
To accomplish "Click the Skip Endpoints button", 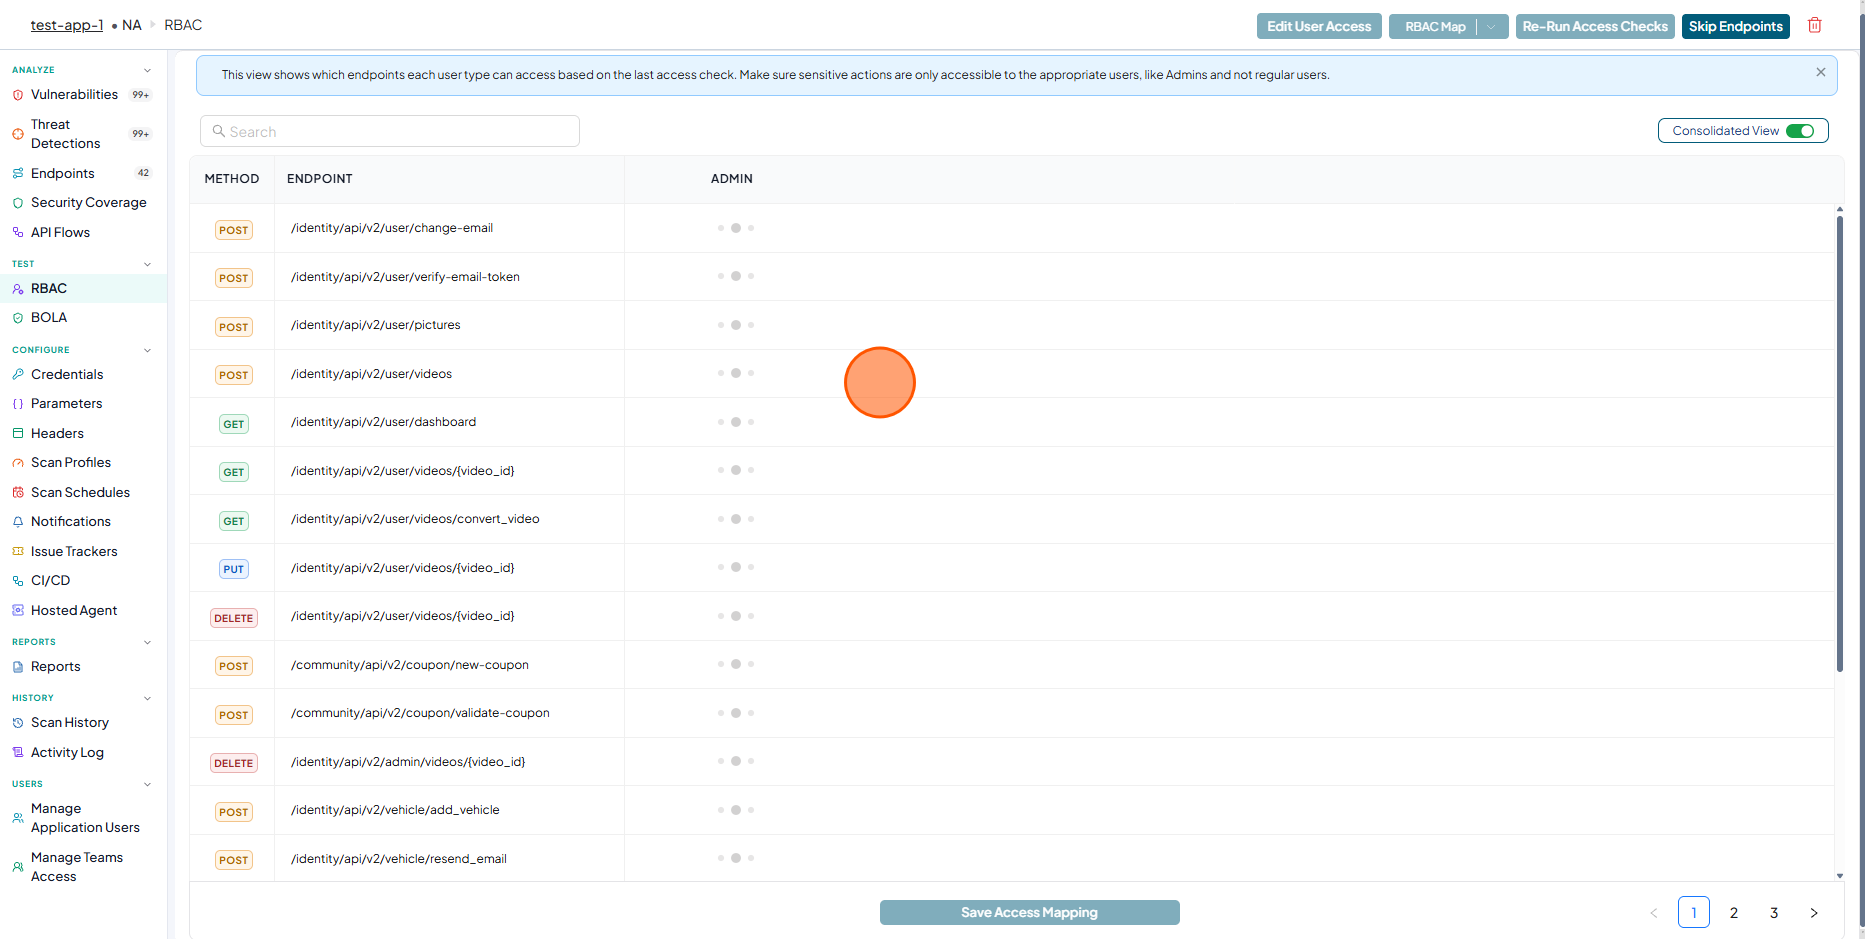I will point(1736,27).
